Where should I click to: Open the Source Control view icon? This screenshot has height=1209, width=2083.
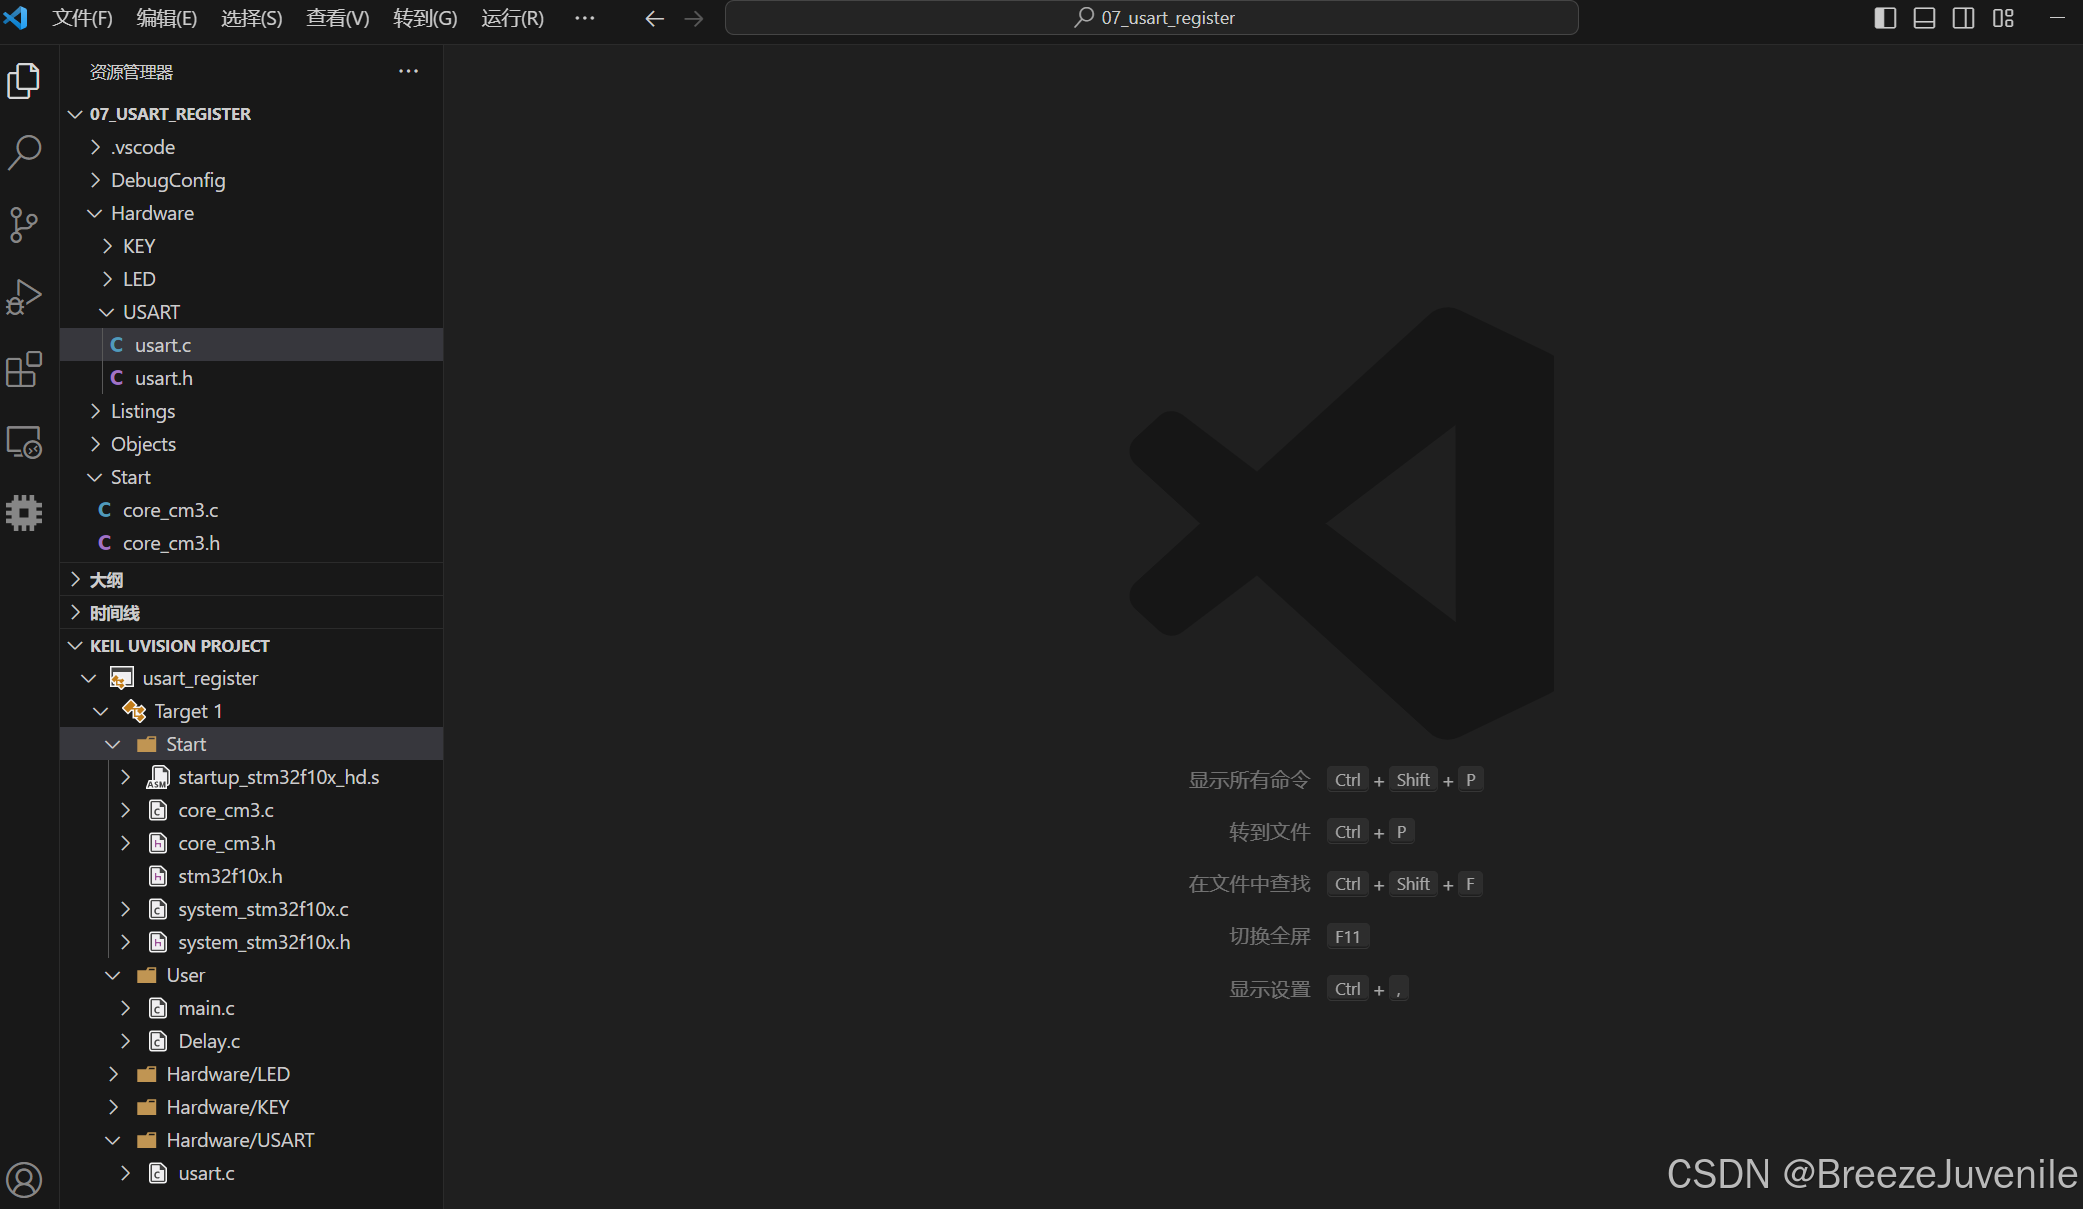(x=24, y=225)
